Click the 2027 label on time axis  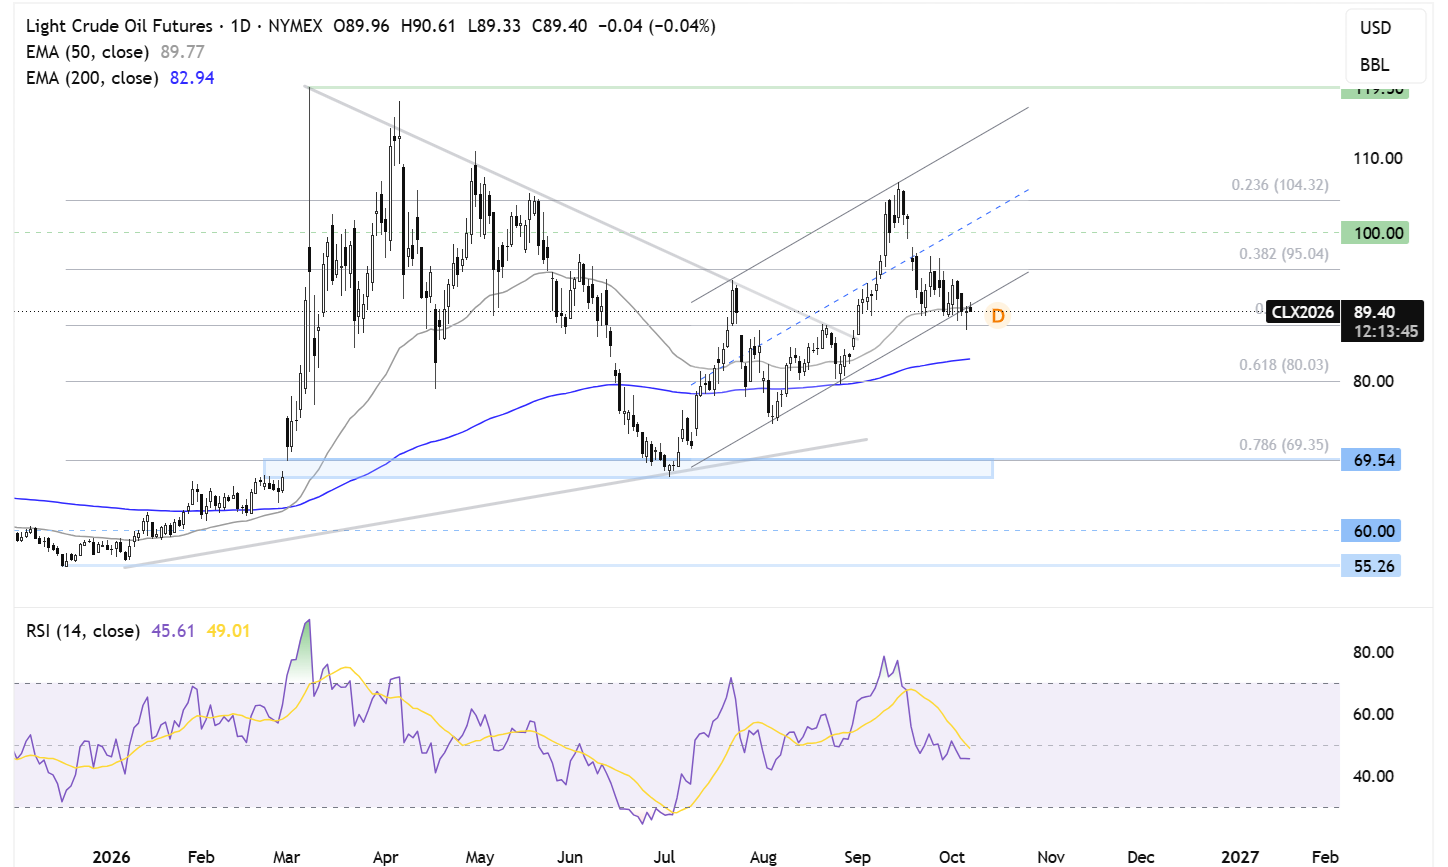coord(1240,857)
